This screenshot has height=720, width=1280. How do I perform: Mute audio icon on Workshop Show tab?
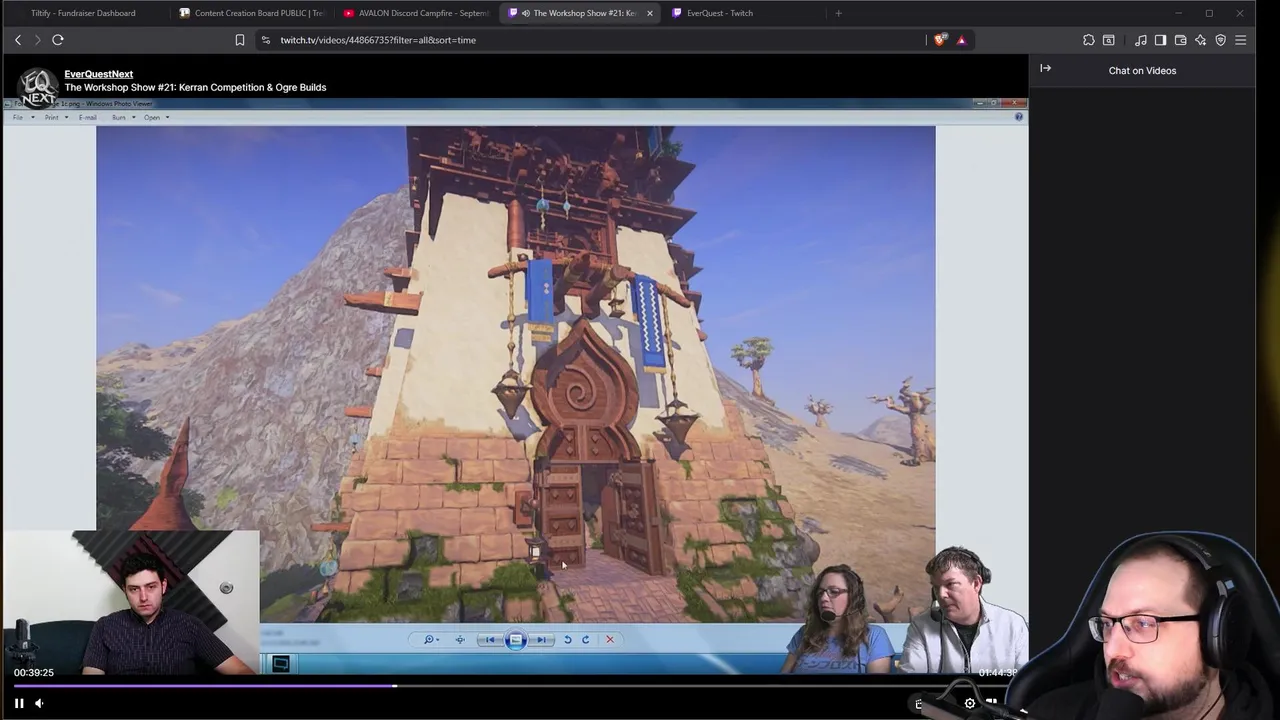pyautogui.click(x=526, y=13)
